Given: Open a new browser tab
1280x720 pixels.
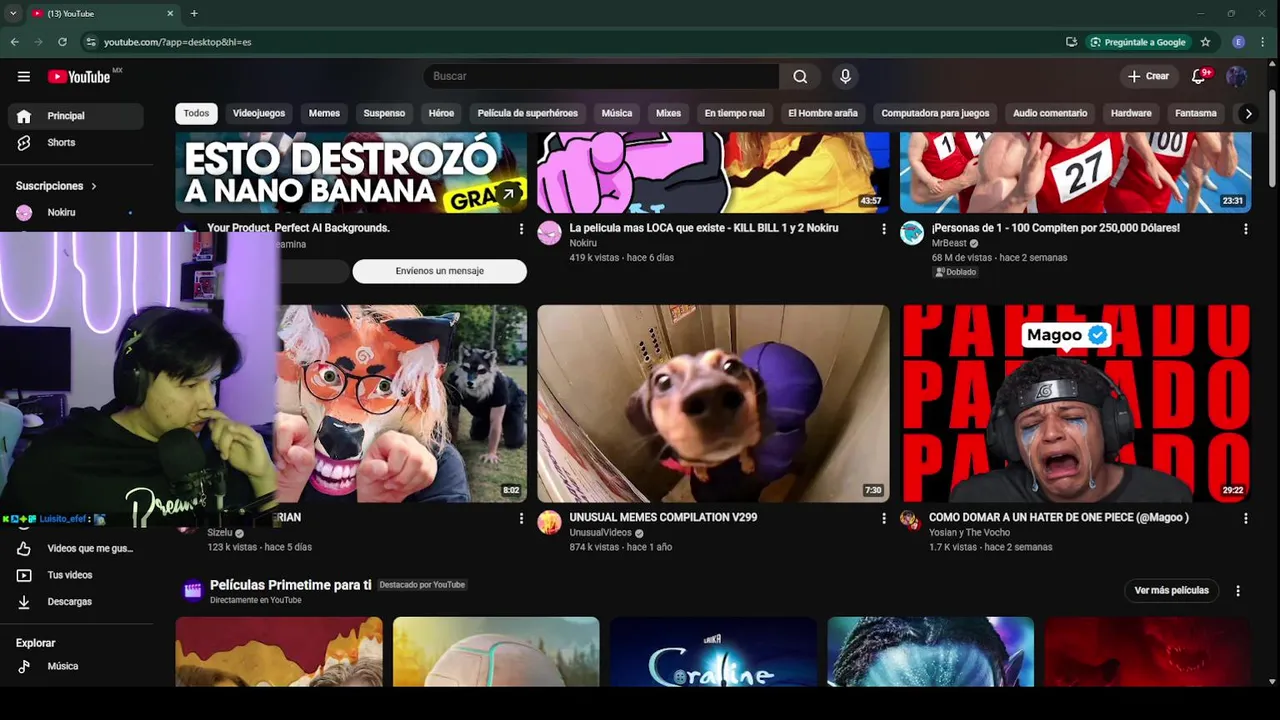Looking at the screenshot, I should pyautogui.click(x=194, y=13).
